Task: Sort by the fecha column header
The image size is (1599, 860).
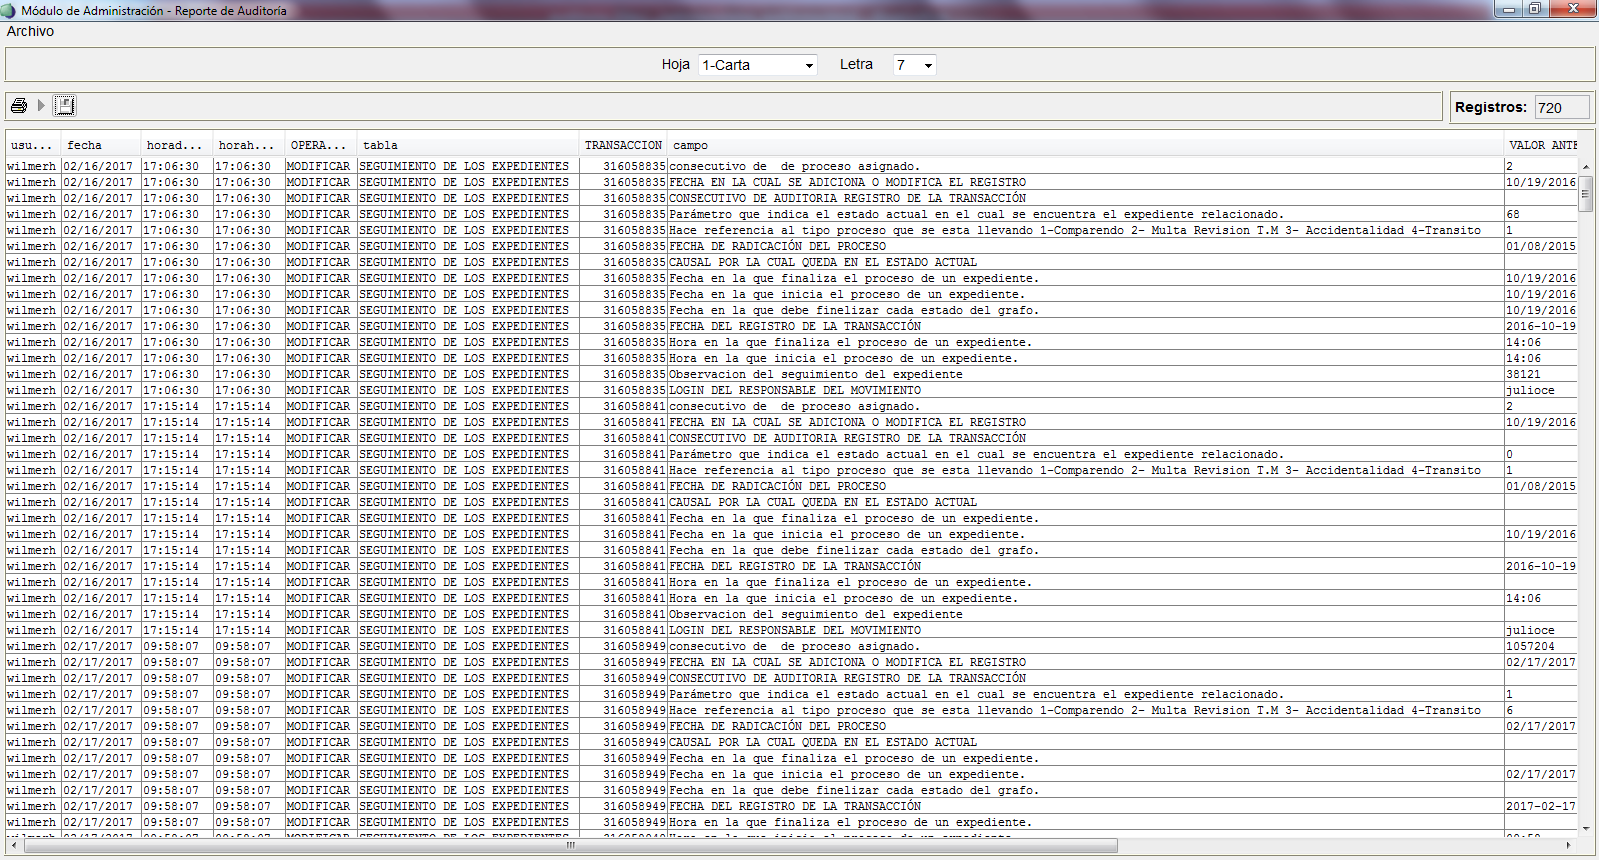Action: click(100, 145)
